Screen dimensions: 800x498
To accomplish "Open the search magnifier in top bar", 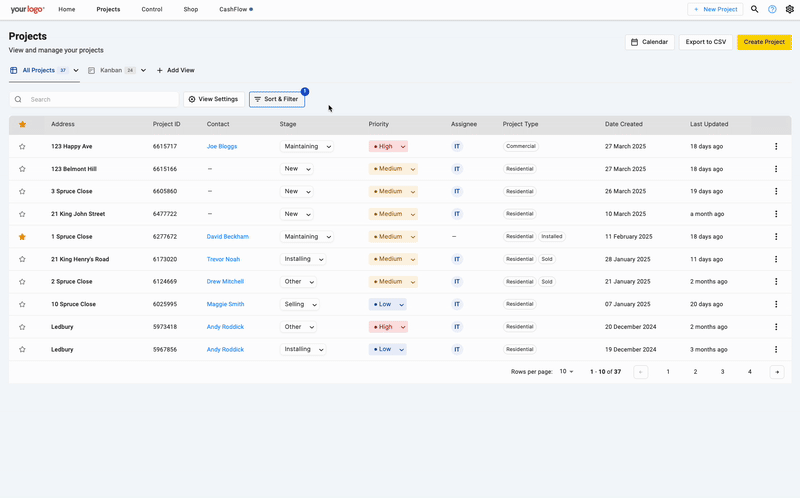I will click(755, 9).
